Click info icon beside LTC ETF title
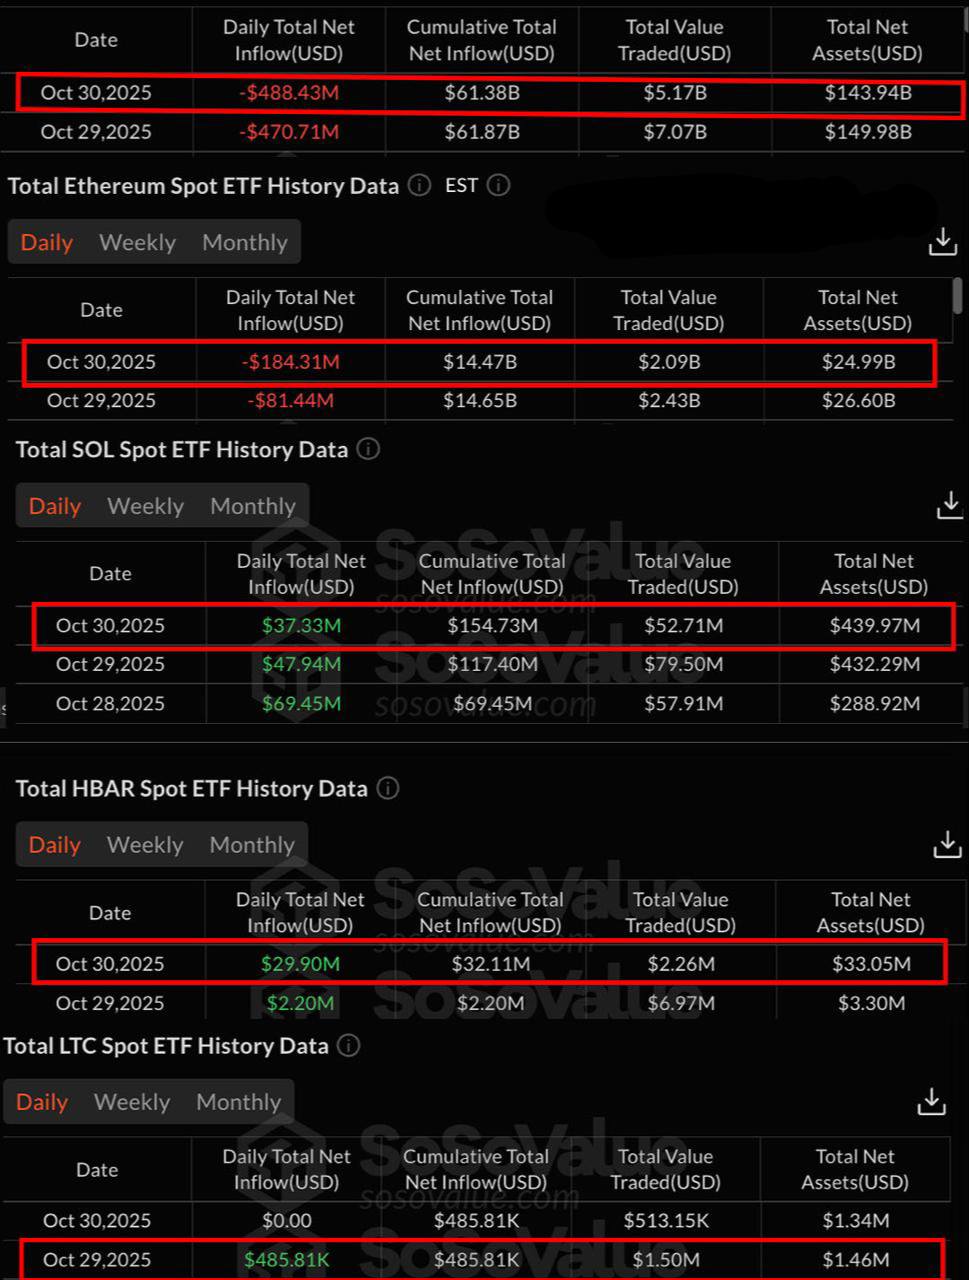 point(348,1046)
